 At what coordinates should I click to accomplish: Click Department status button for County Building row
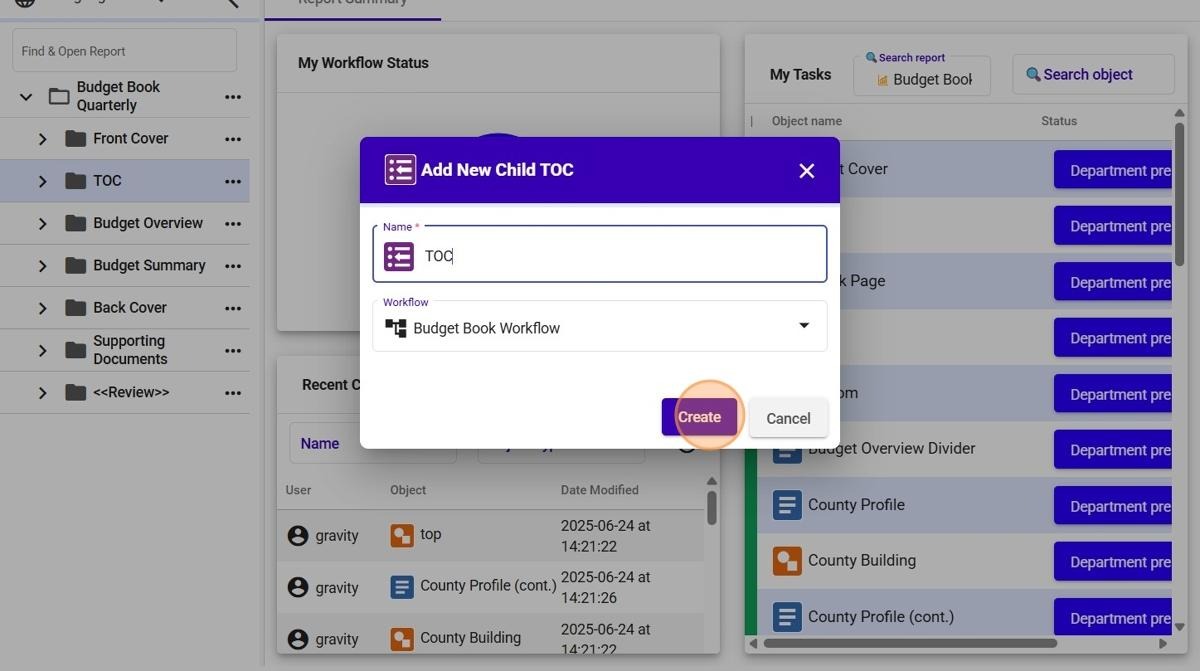[x=1113, y=562]
